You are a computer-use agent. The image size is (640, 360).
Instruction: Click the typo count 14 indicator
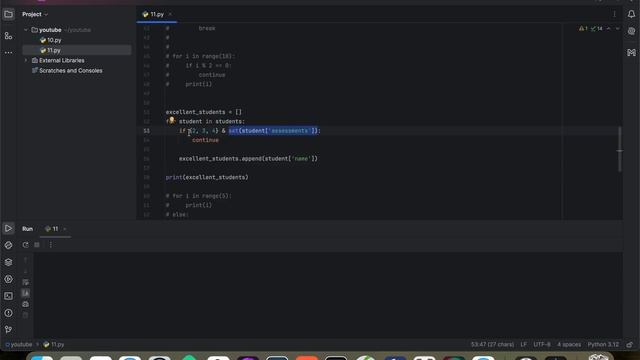(597, 29)
